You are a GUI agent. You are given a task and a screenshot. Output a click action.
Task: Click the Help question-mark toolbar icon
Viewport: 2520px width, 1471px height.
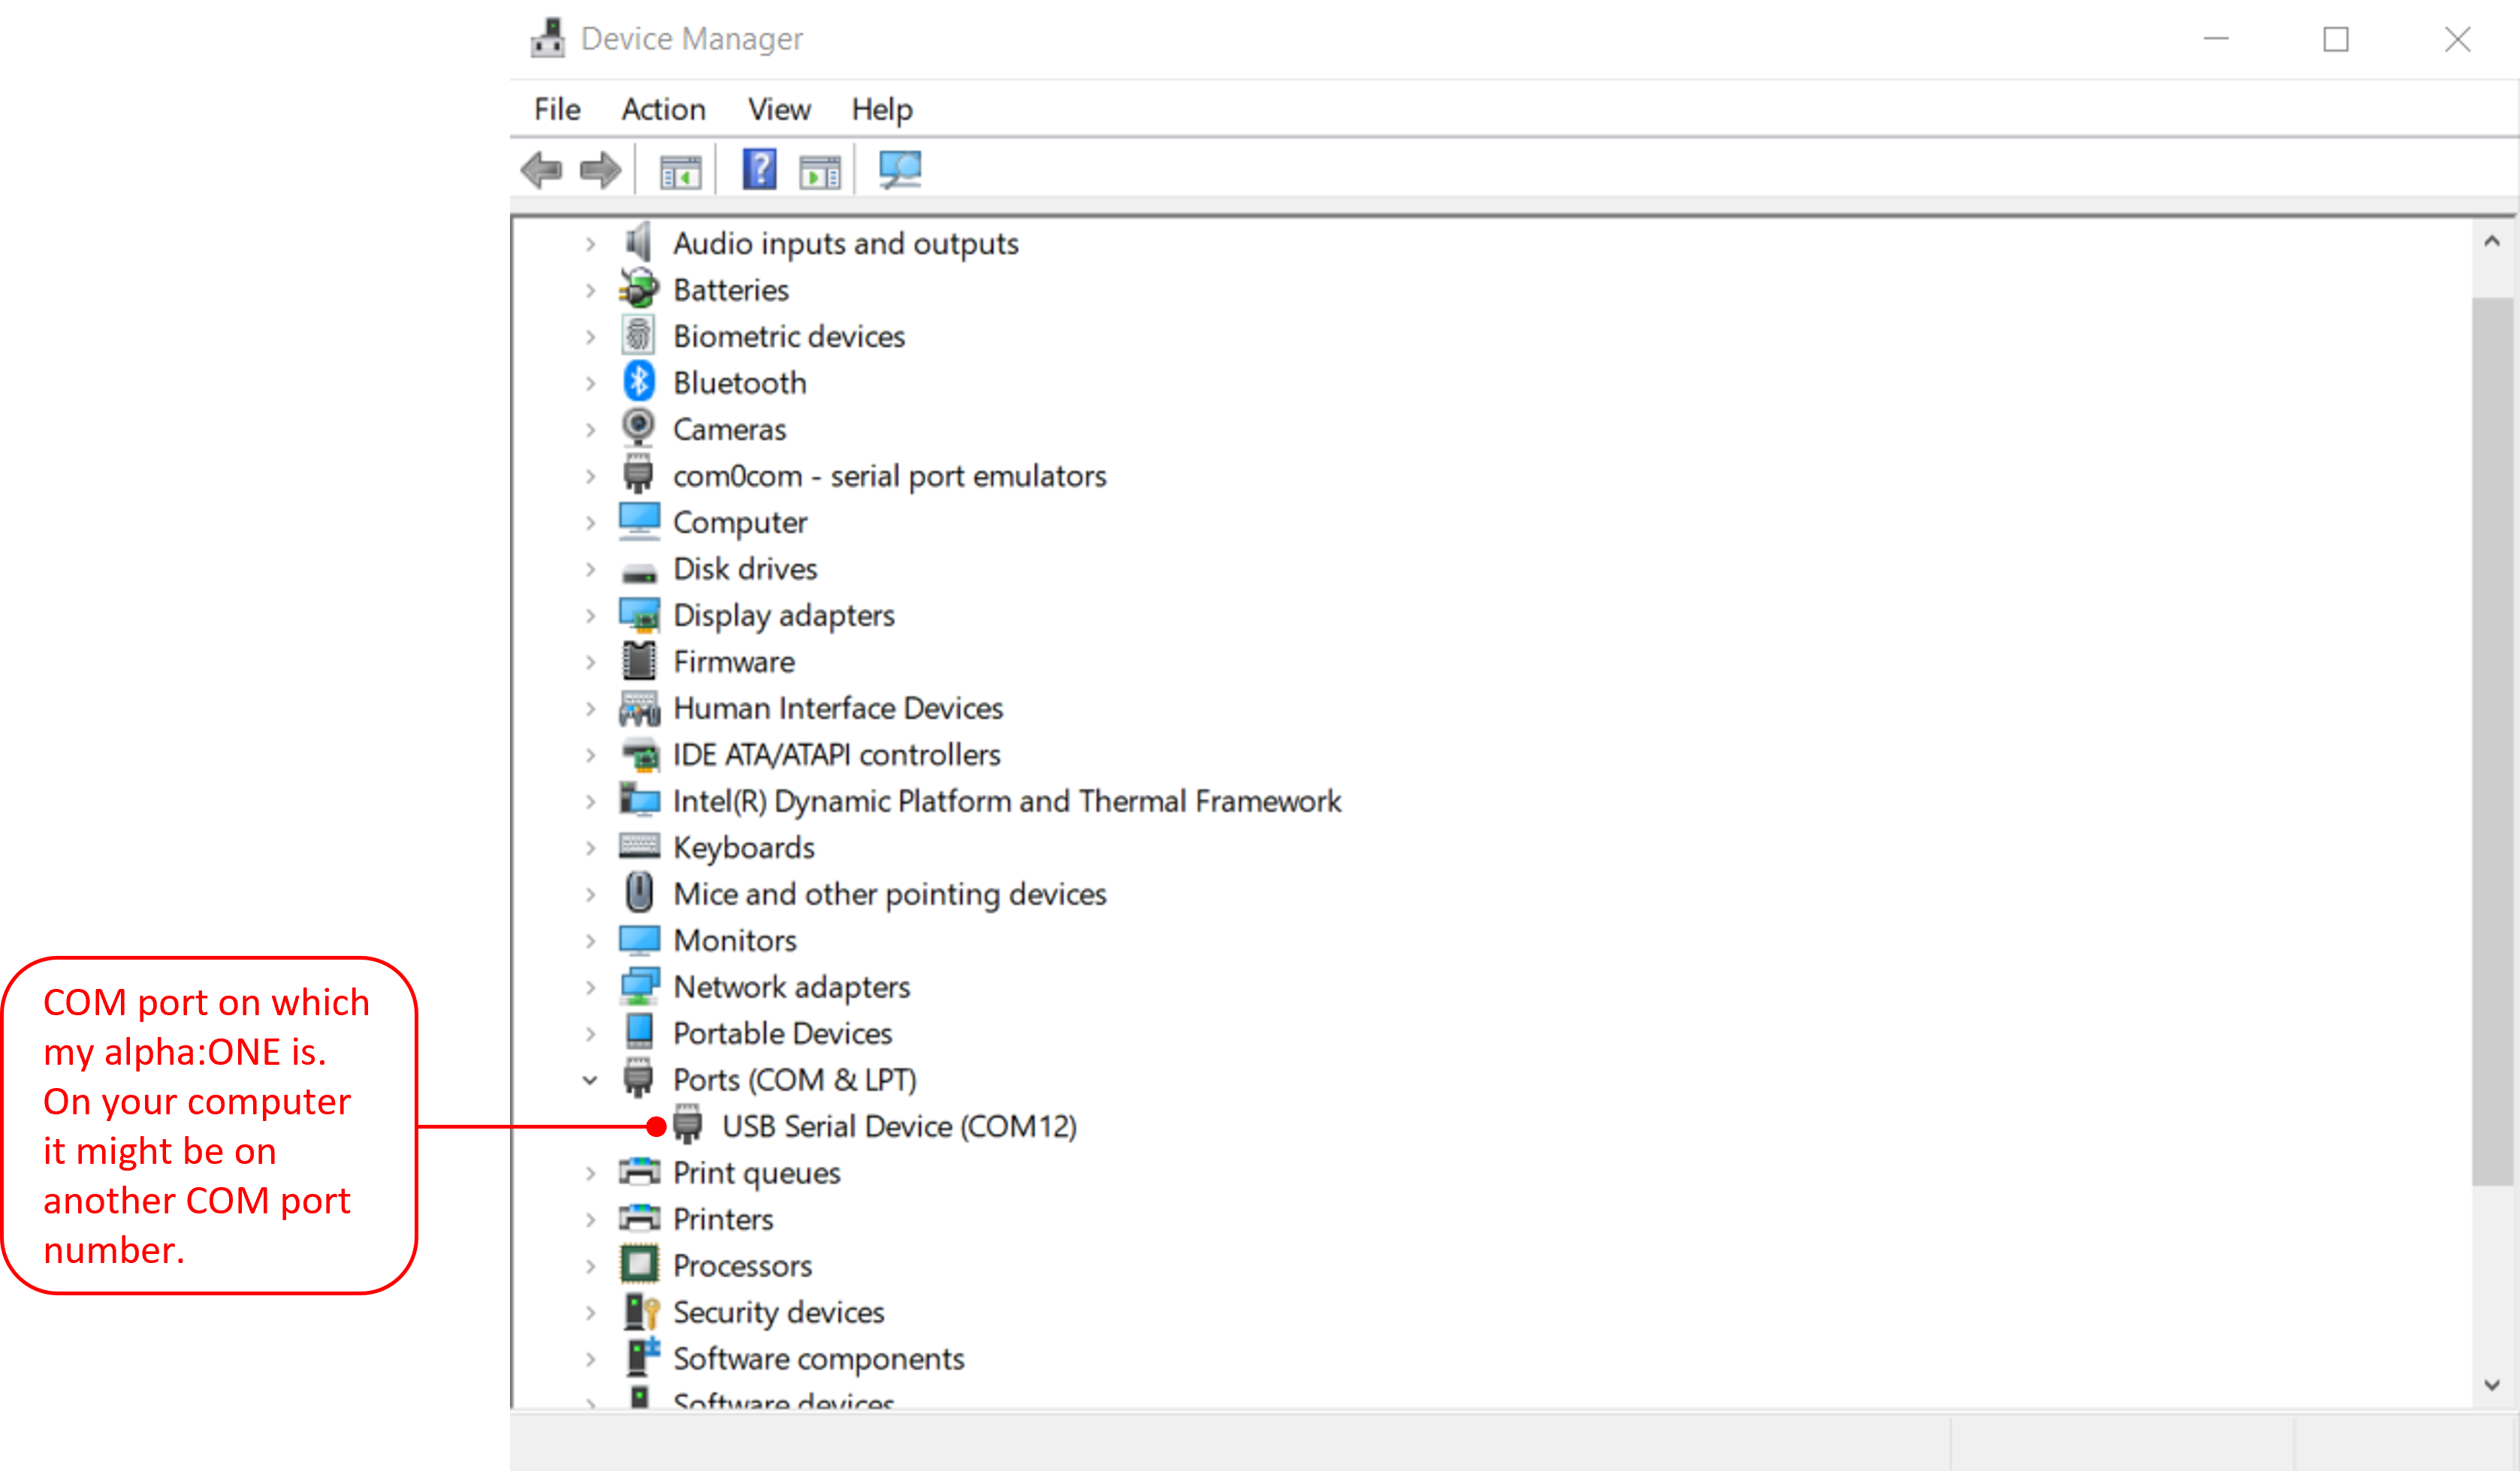(759, 170)
